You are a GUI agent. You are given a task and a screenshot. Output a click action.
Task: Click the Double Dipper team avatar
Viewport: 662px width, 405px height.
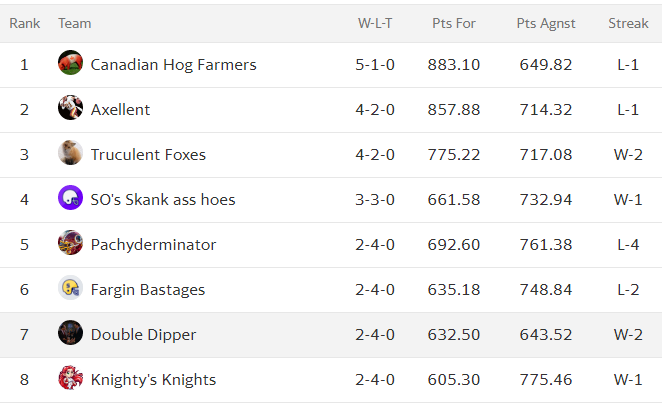pyautogui.click(x=70, y=333)
